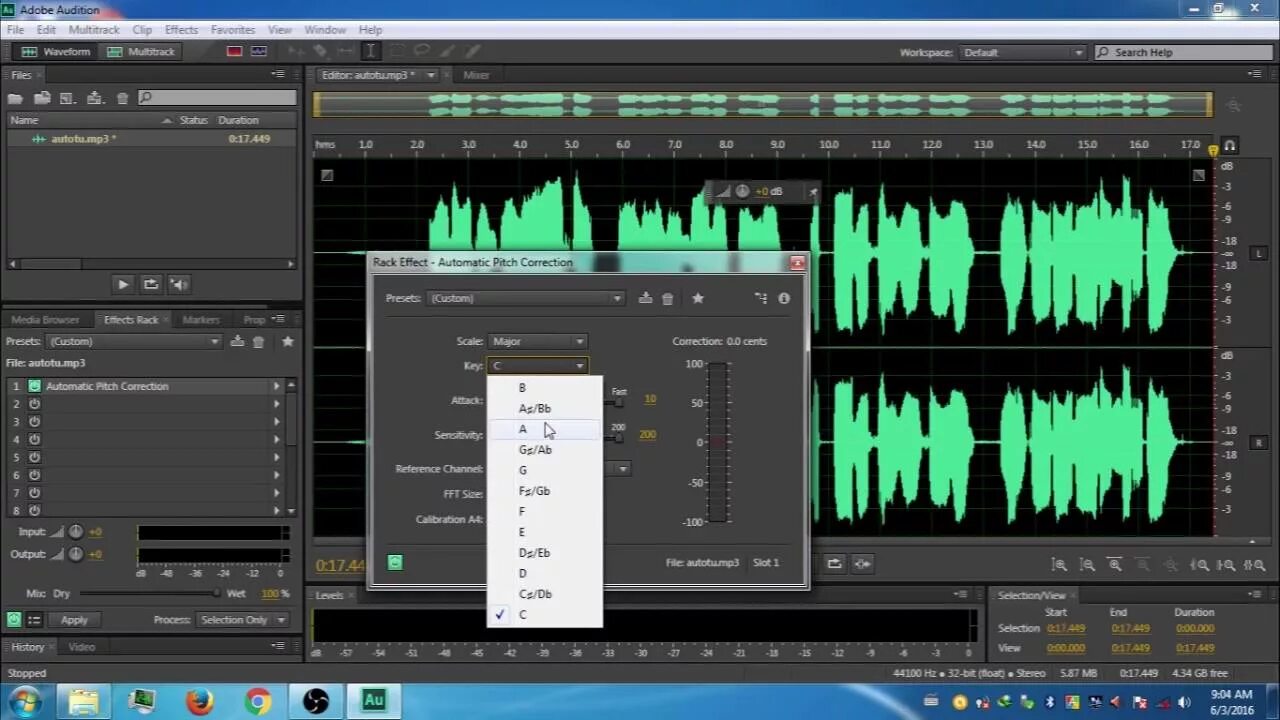Select autotu.mp3 in the Files list
Image resolution: width=1280 pixels, height=720 pixels.
click(x=150, y=139)
